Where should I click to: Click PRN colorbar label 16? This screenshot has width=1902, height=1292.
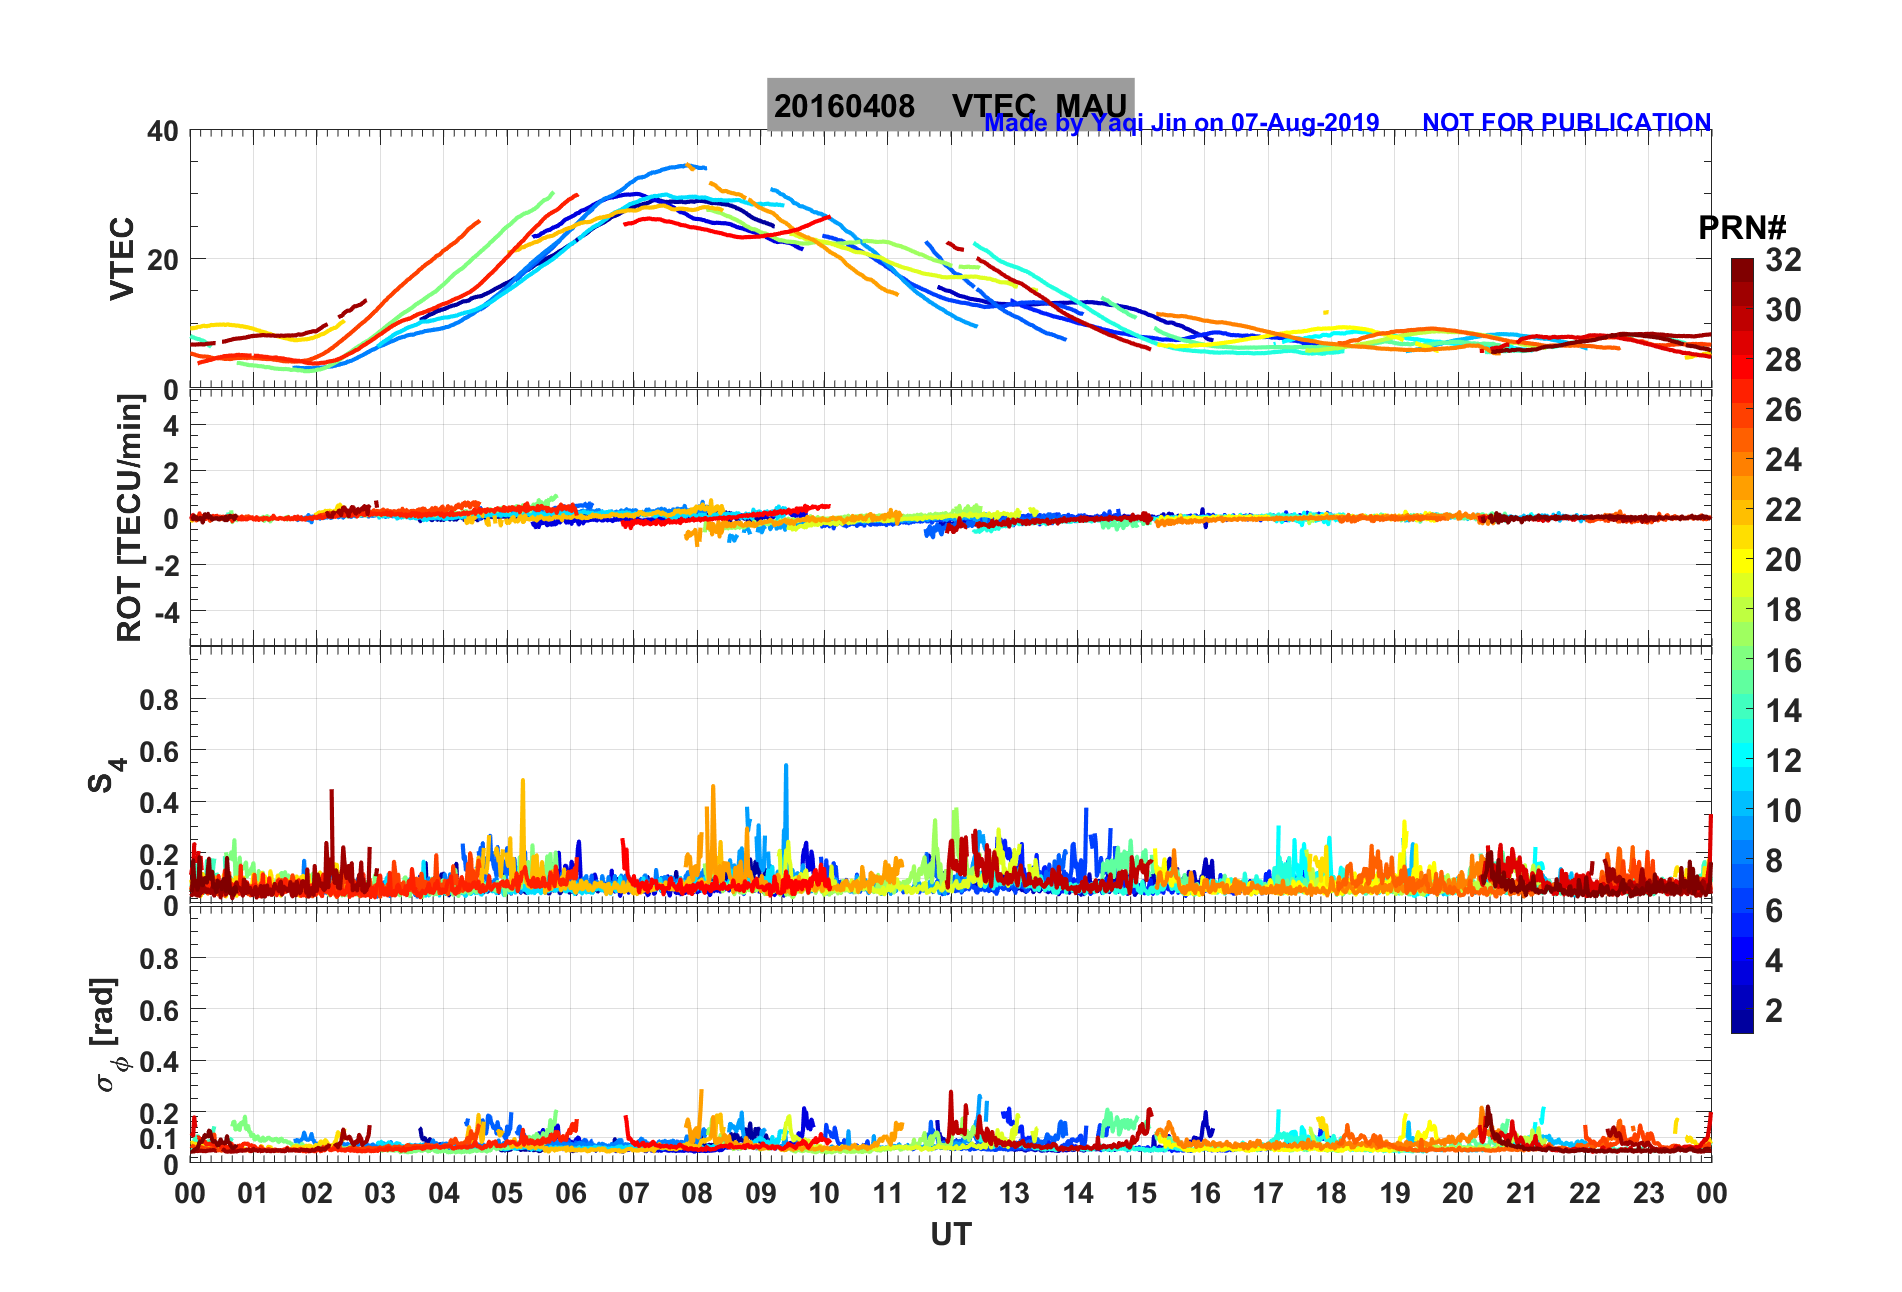coord(1783,661)
